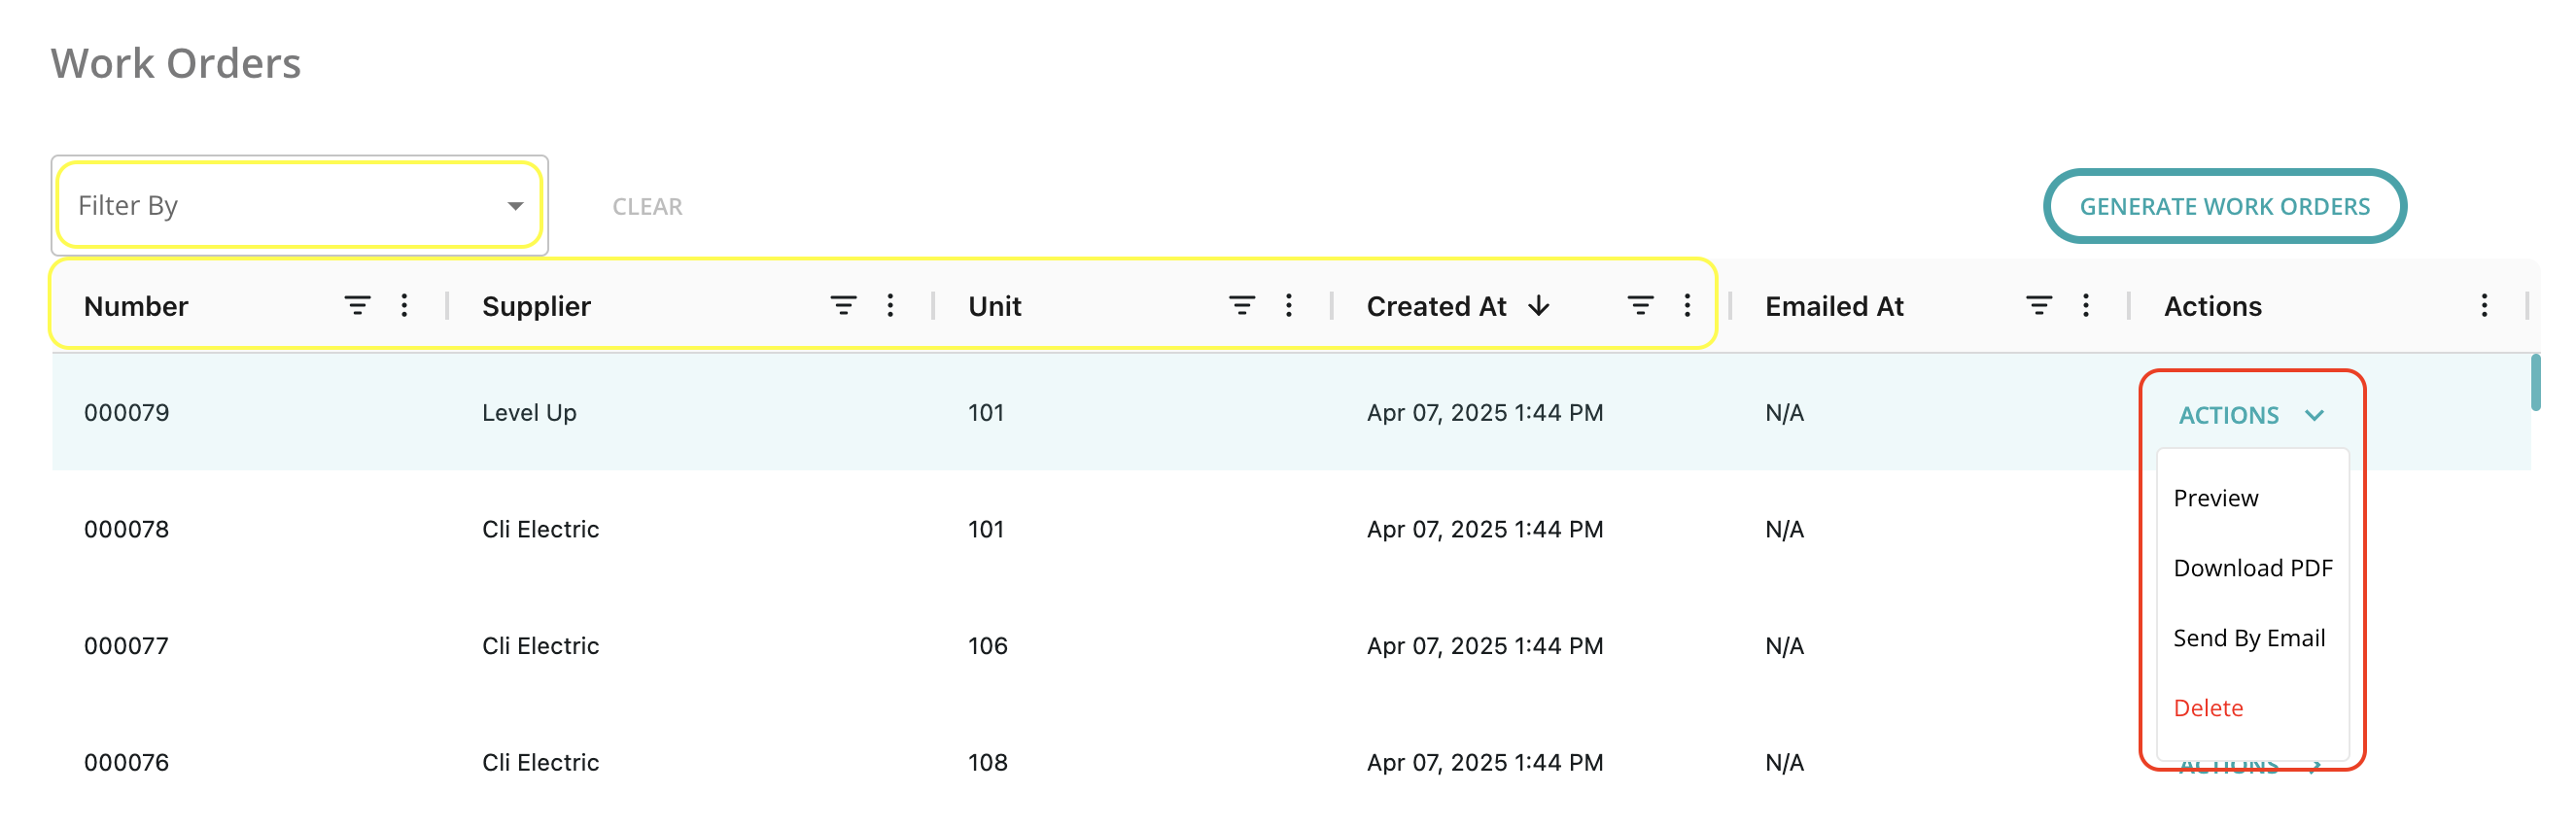The image size is (2576, 828).
Task: Click unit 106 cell
Action: pyautogui.click(x=988, y=646)
